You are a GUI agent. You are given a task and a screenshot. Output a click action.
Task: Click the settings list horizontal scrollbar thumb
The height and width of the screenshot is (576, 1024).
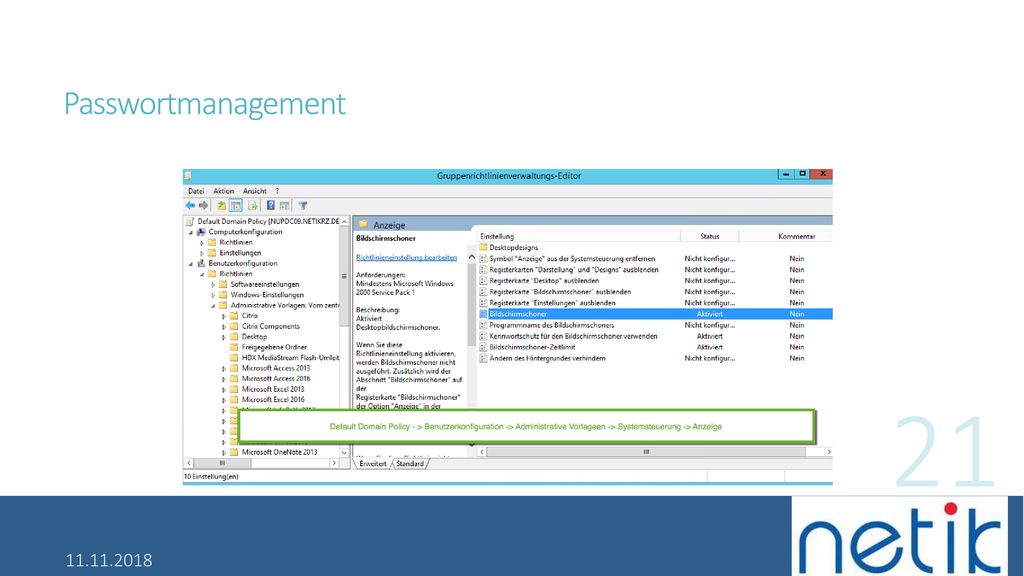click(646, 452)
